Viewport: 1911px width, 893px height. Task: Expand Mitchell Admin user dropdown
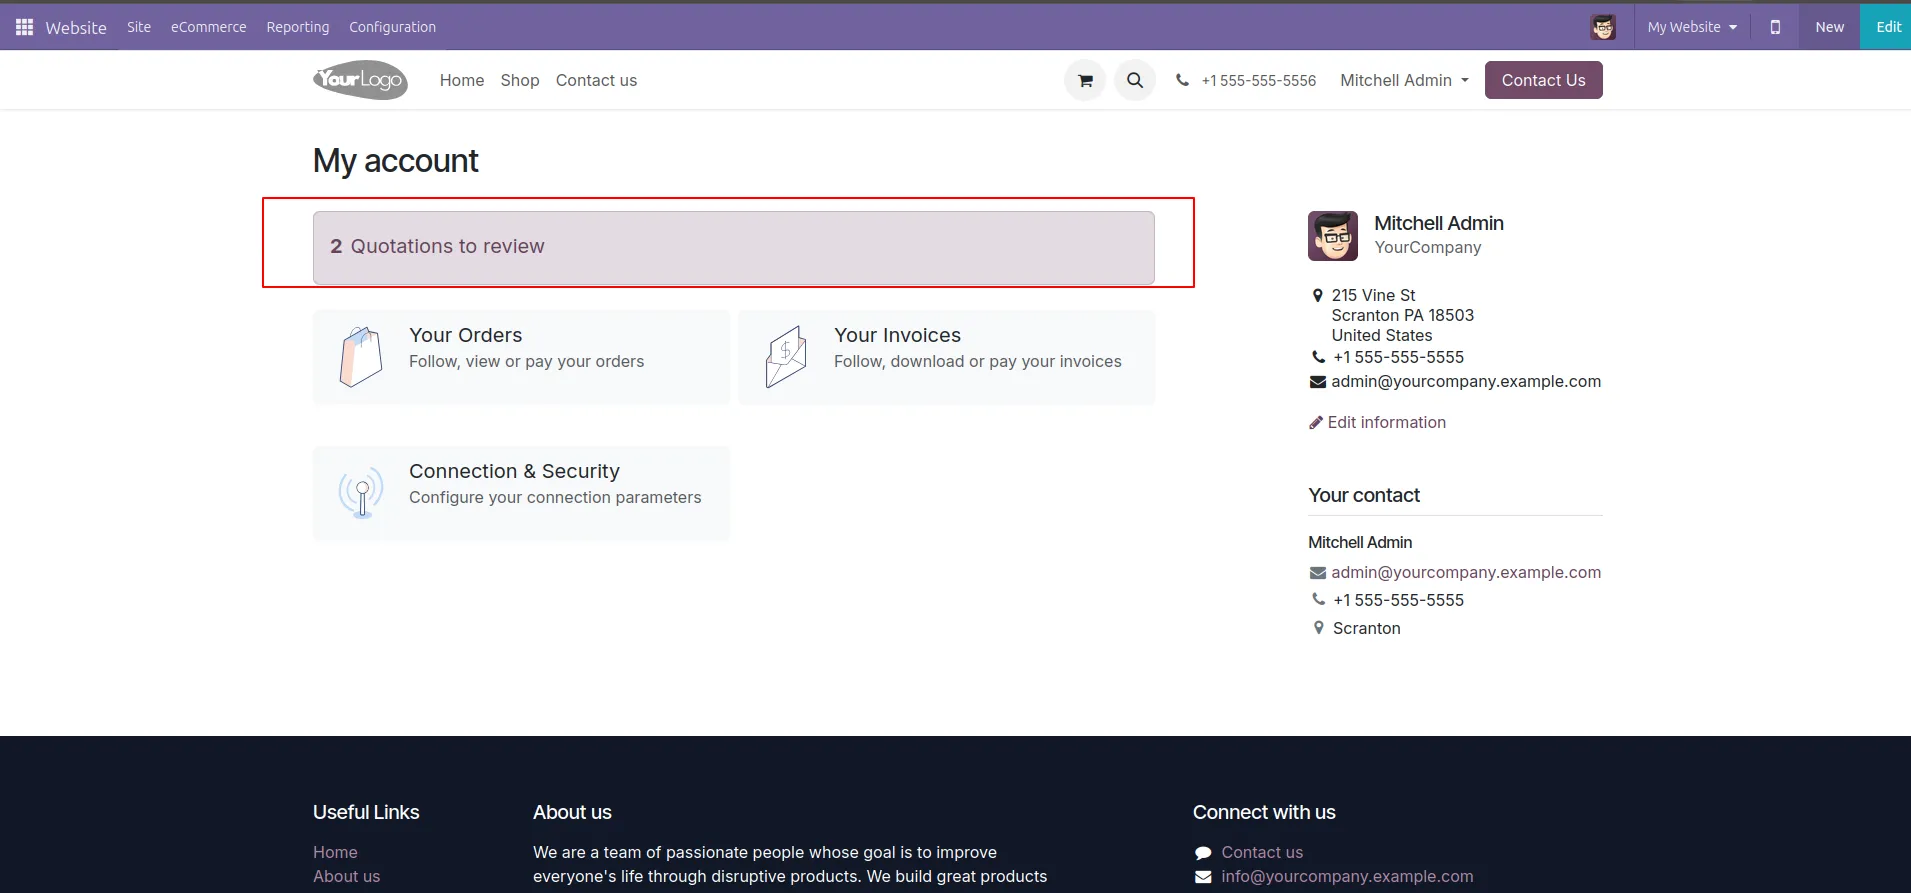[1404, 80]
